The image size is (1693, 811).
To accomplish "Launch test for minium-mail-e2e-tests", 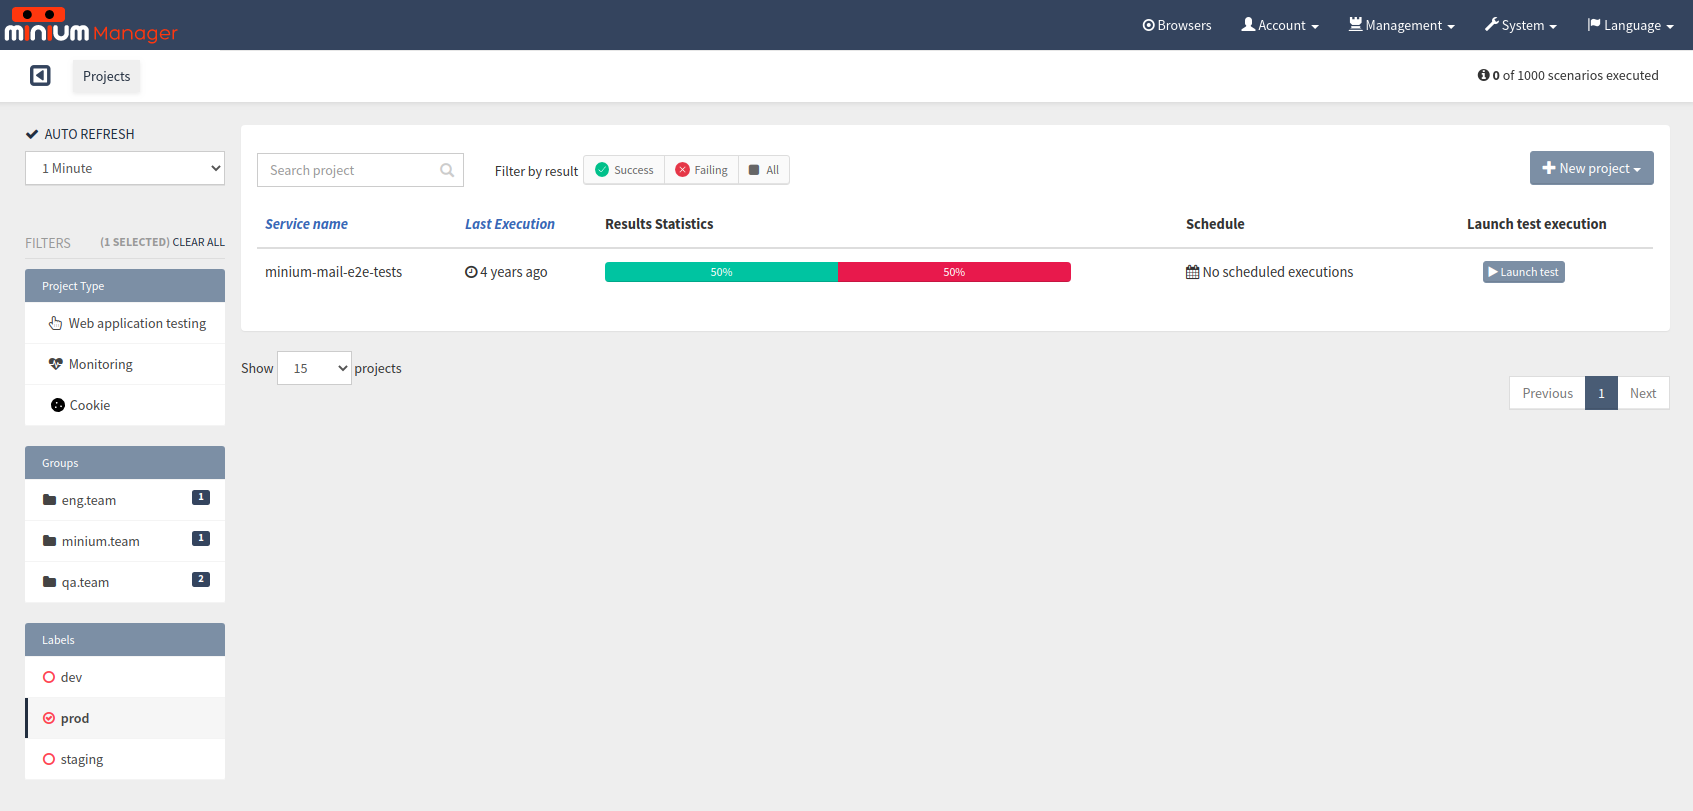I will [1524, 272].
